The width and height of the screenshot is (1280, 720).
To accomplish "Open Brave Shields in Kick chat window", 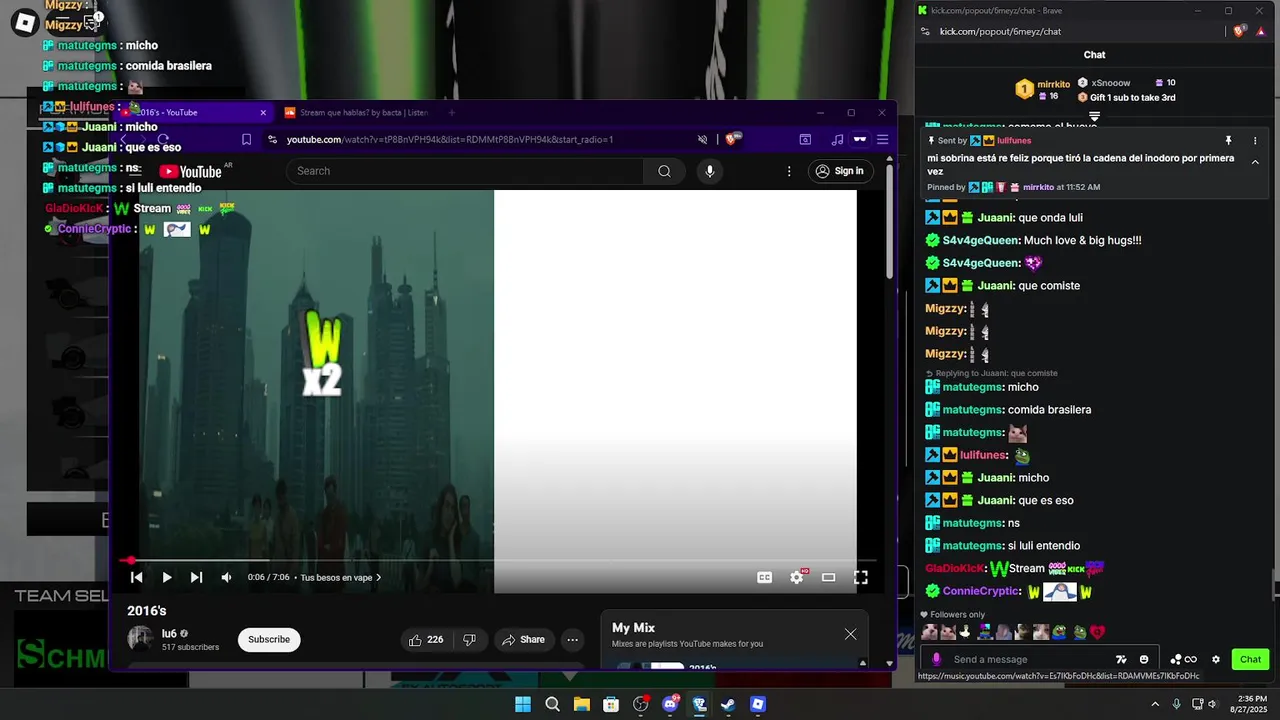I will click(1240, 31).
